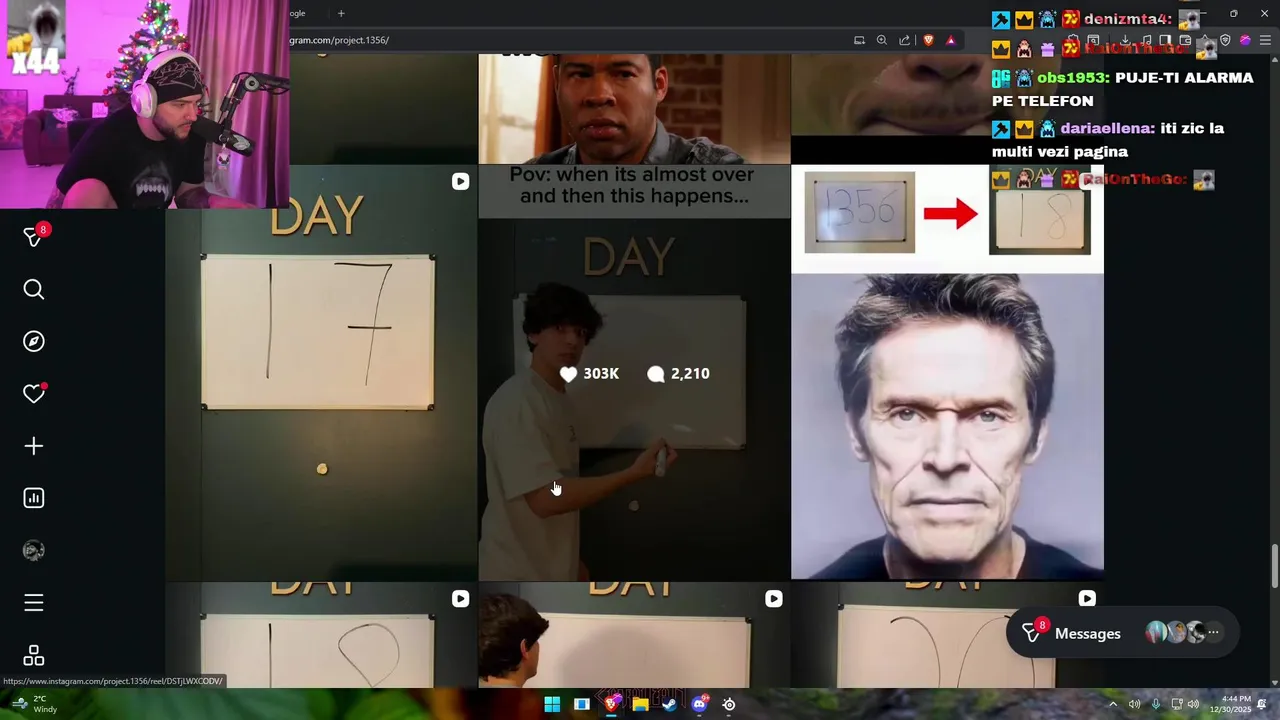Open Discord from taskbar
The width and height of the screenshot is (1280, 720).
[699, 704]
